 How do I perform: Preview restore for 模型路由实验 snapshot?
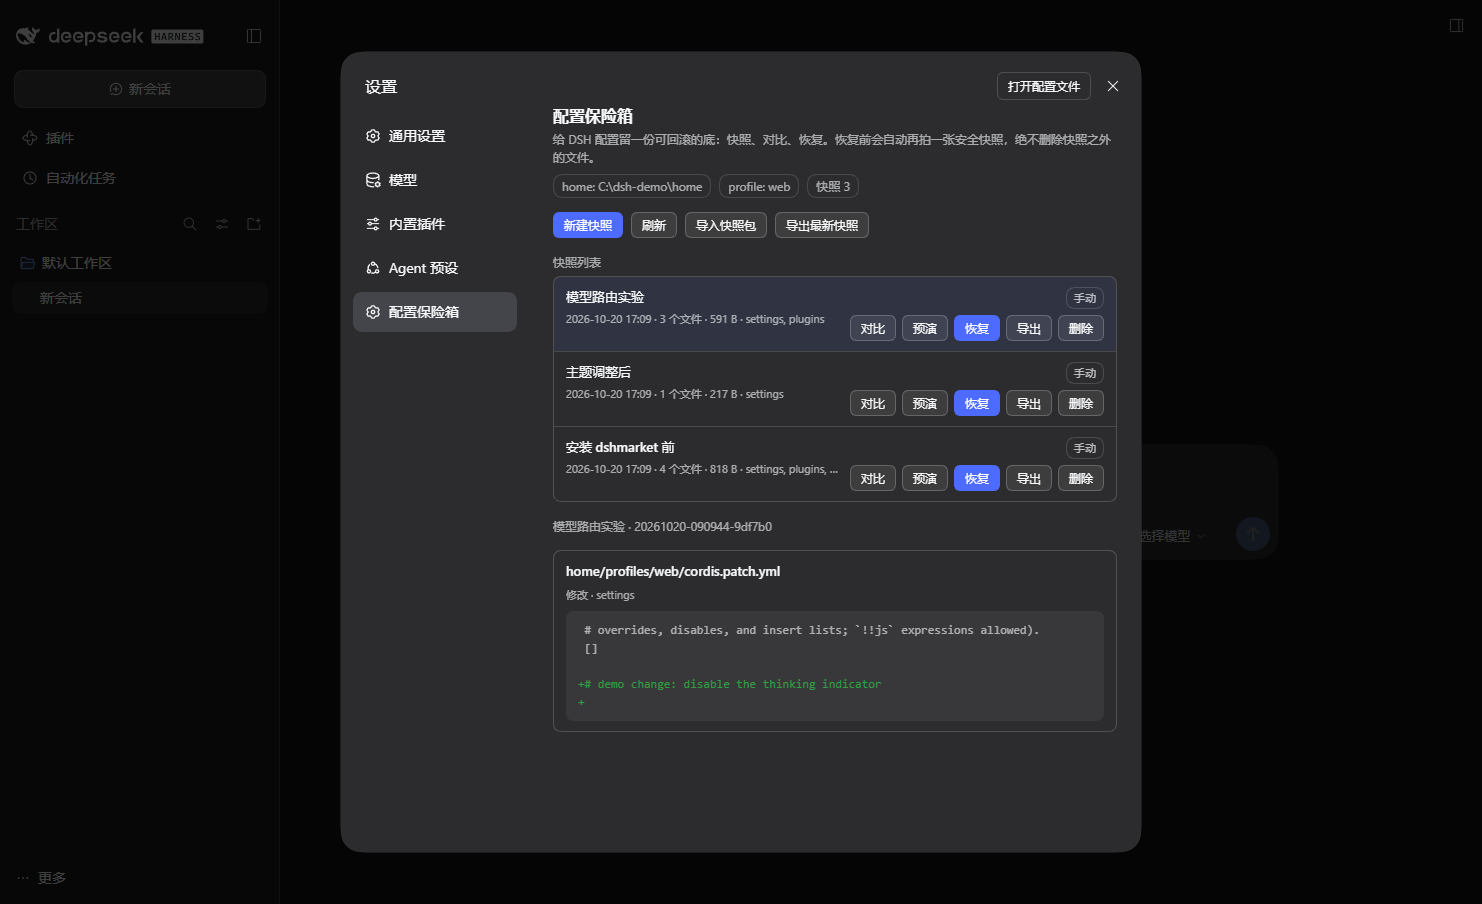tap(925, 328)
